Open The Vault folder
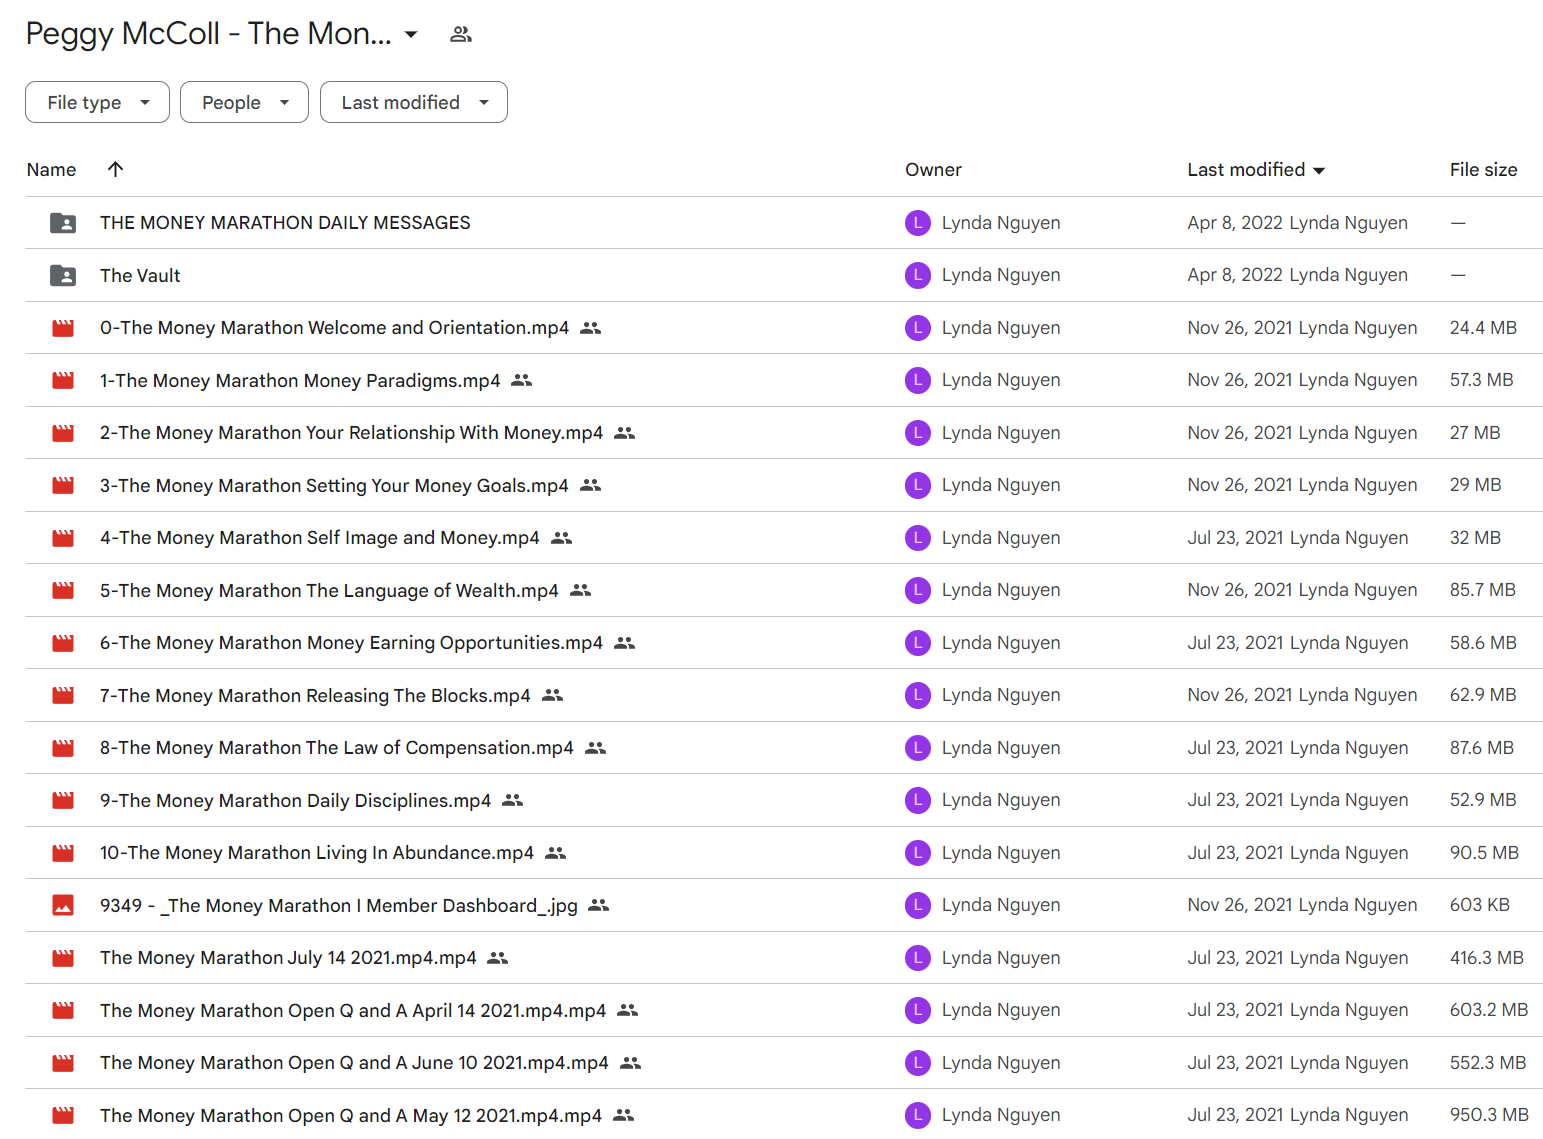This screenshot has width=1543, height=1139. pyautogui.click(x=140, y=275)
